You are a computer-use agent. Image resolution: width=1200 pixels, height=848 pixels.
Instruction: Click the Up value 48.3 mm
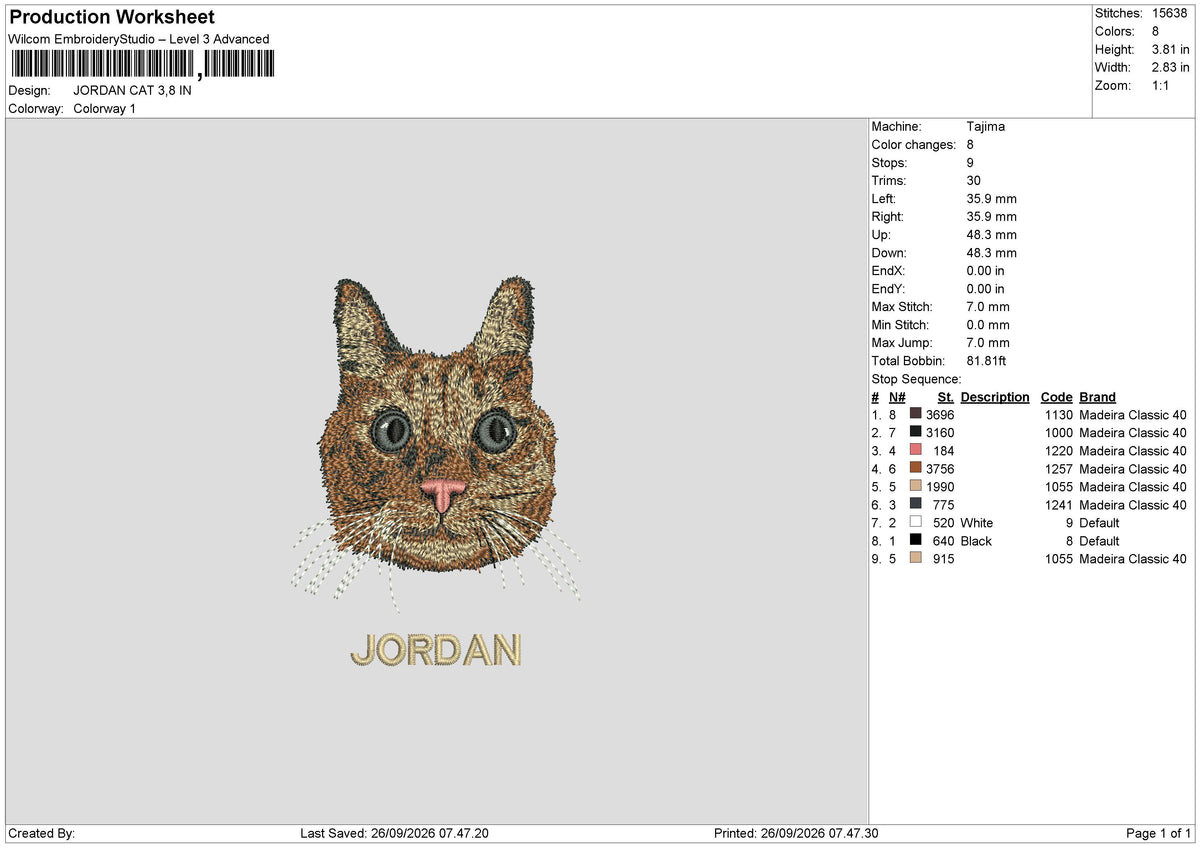point(992,234)
